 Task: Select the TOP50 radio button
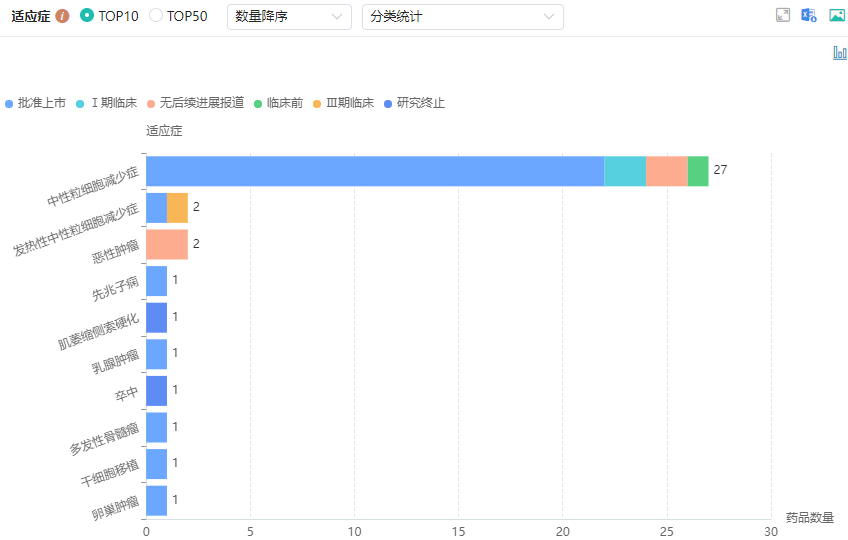156,16
